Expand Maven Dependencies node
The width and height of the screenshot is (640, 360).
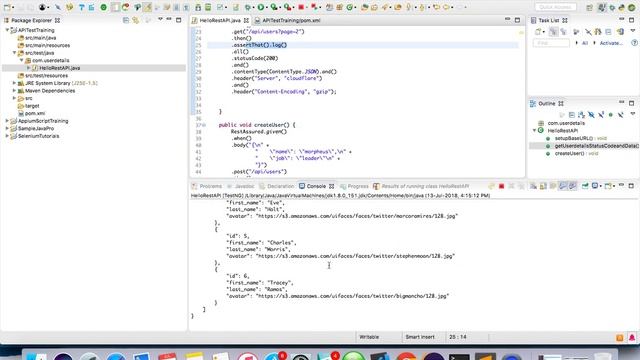pyautogui.click(x=14, y=91)
